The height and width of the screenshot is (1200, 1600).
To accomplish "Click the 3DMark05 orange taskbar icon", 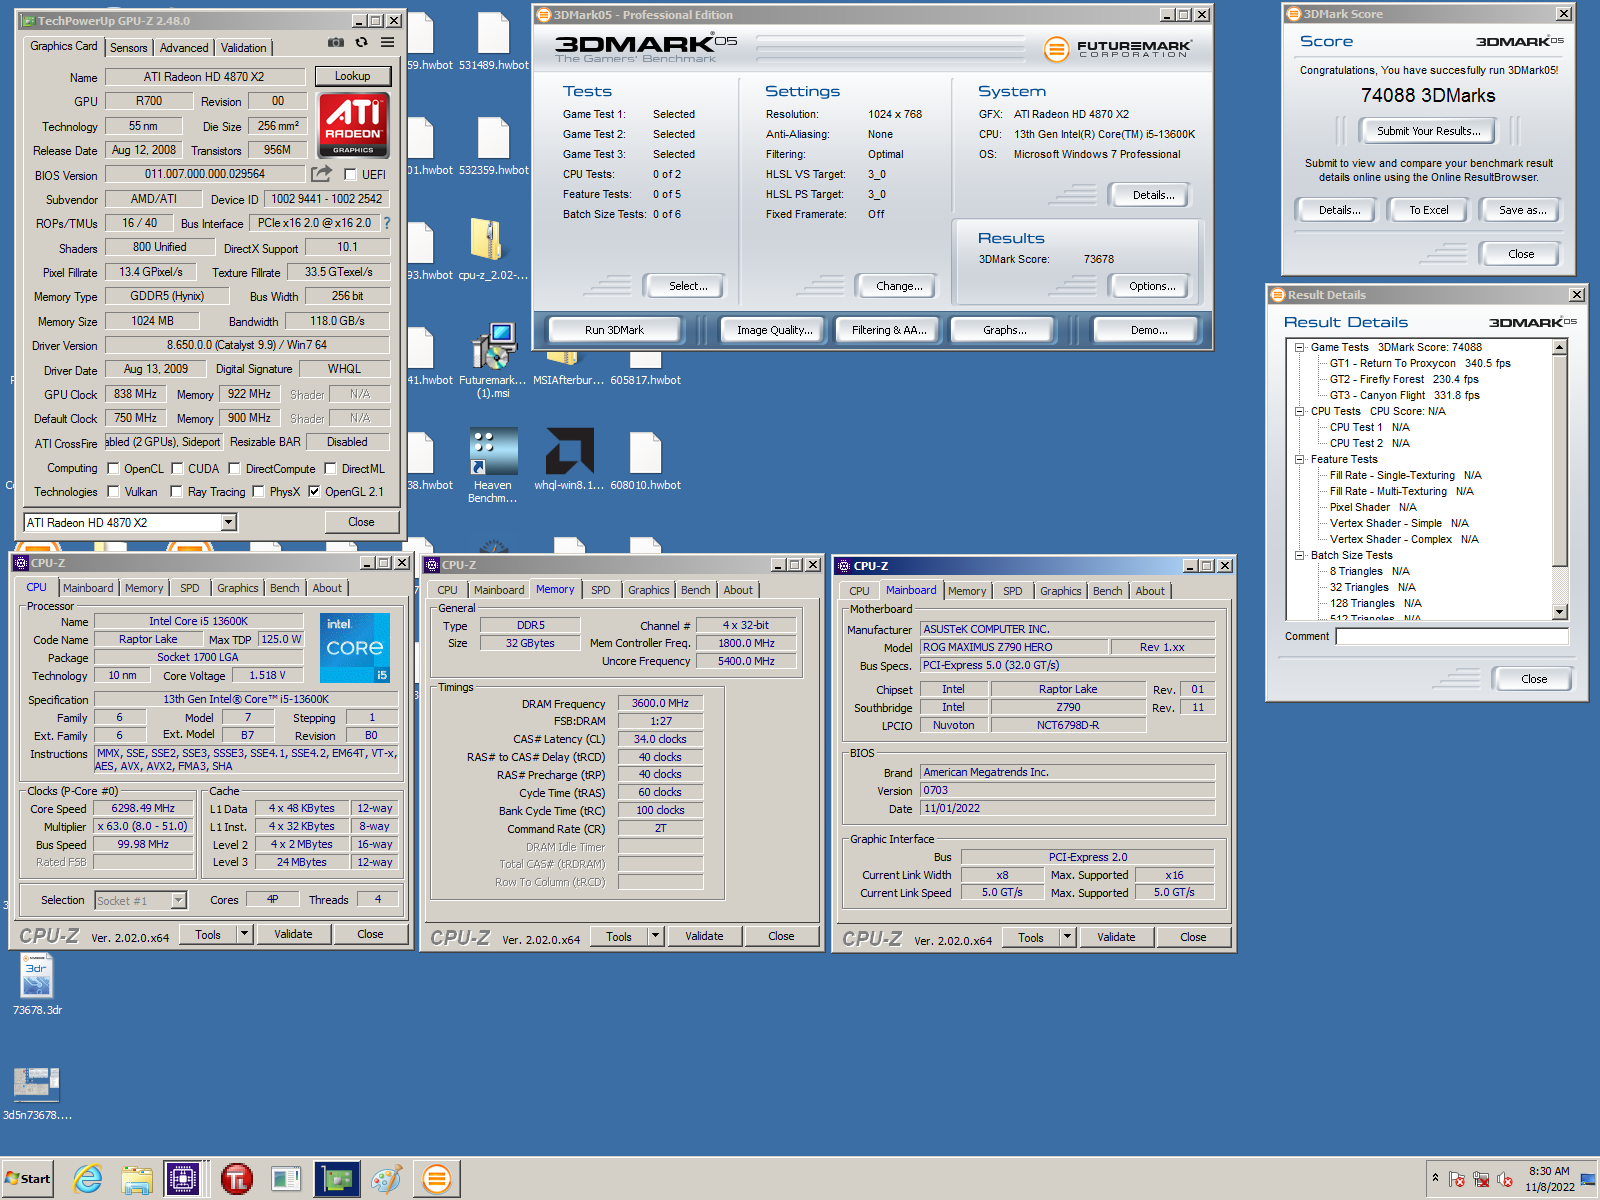I will pos(437,1179).
